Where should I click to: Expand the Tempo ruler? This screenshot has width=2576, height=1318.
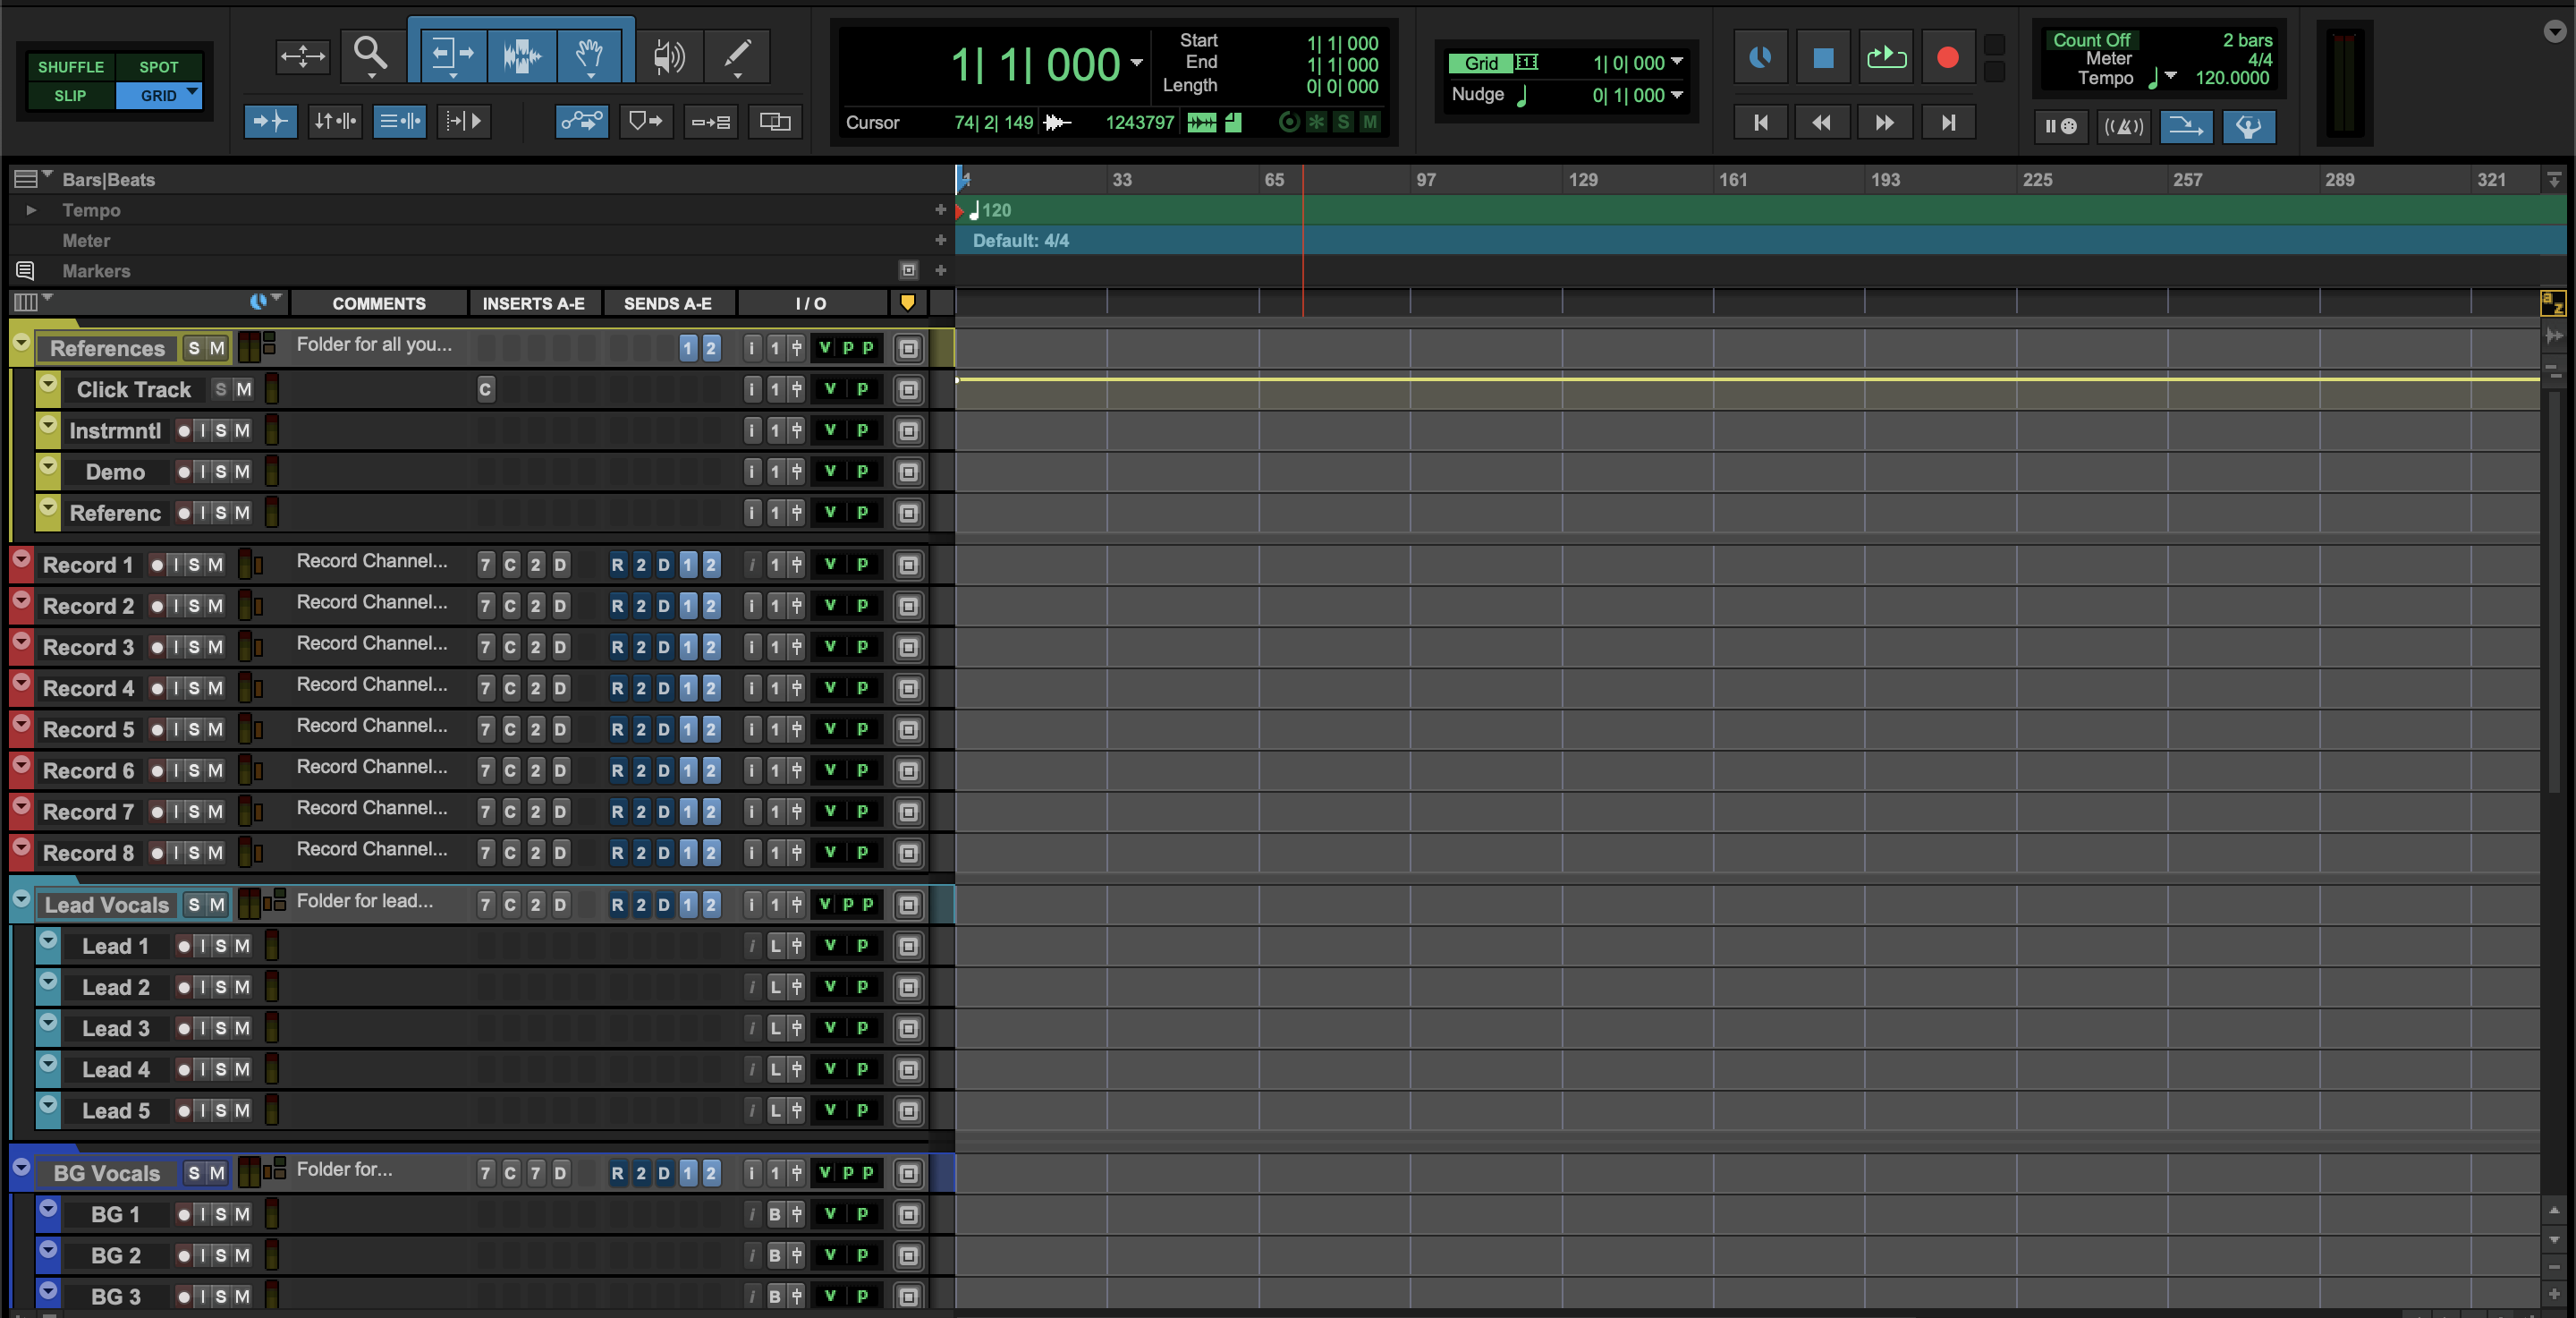[x=31, y=210]
